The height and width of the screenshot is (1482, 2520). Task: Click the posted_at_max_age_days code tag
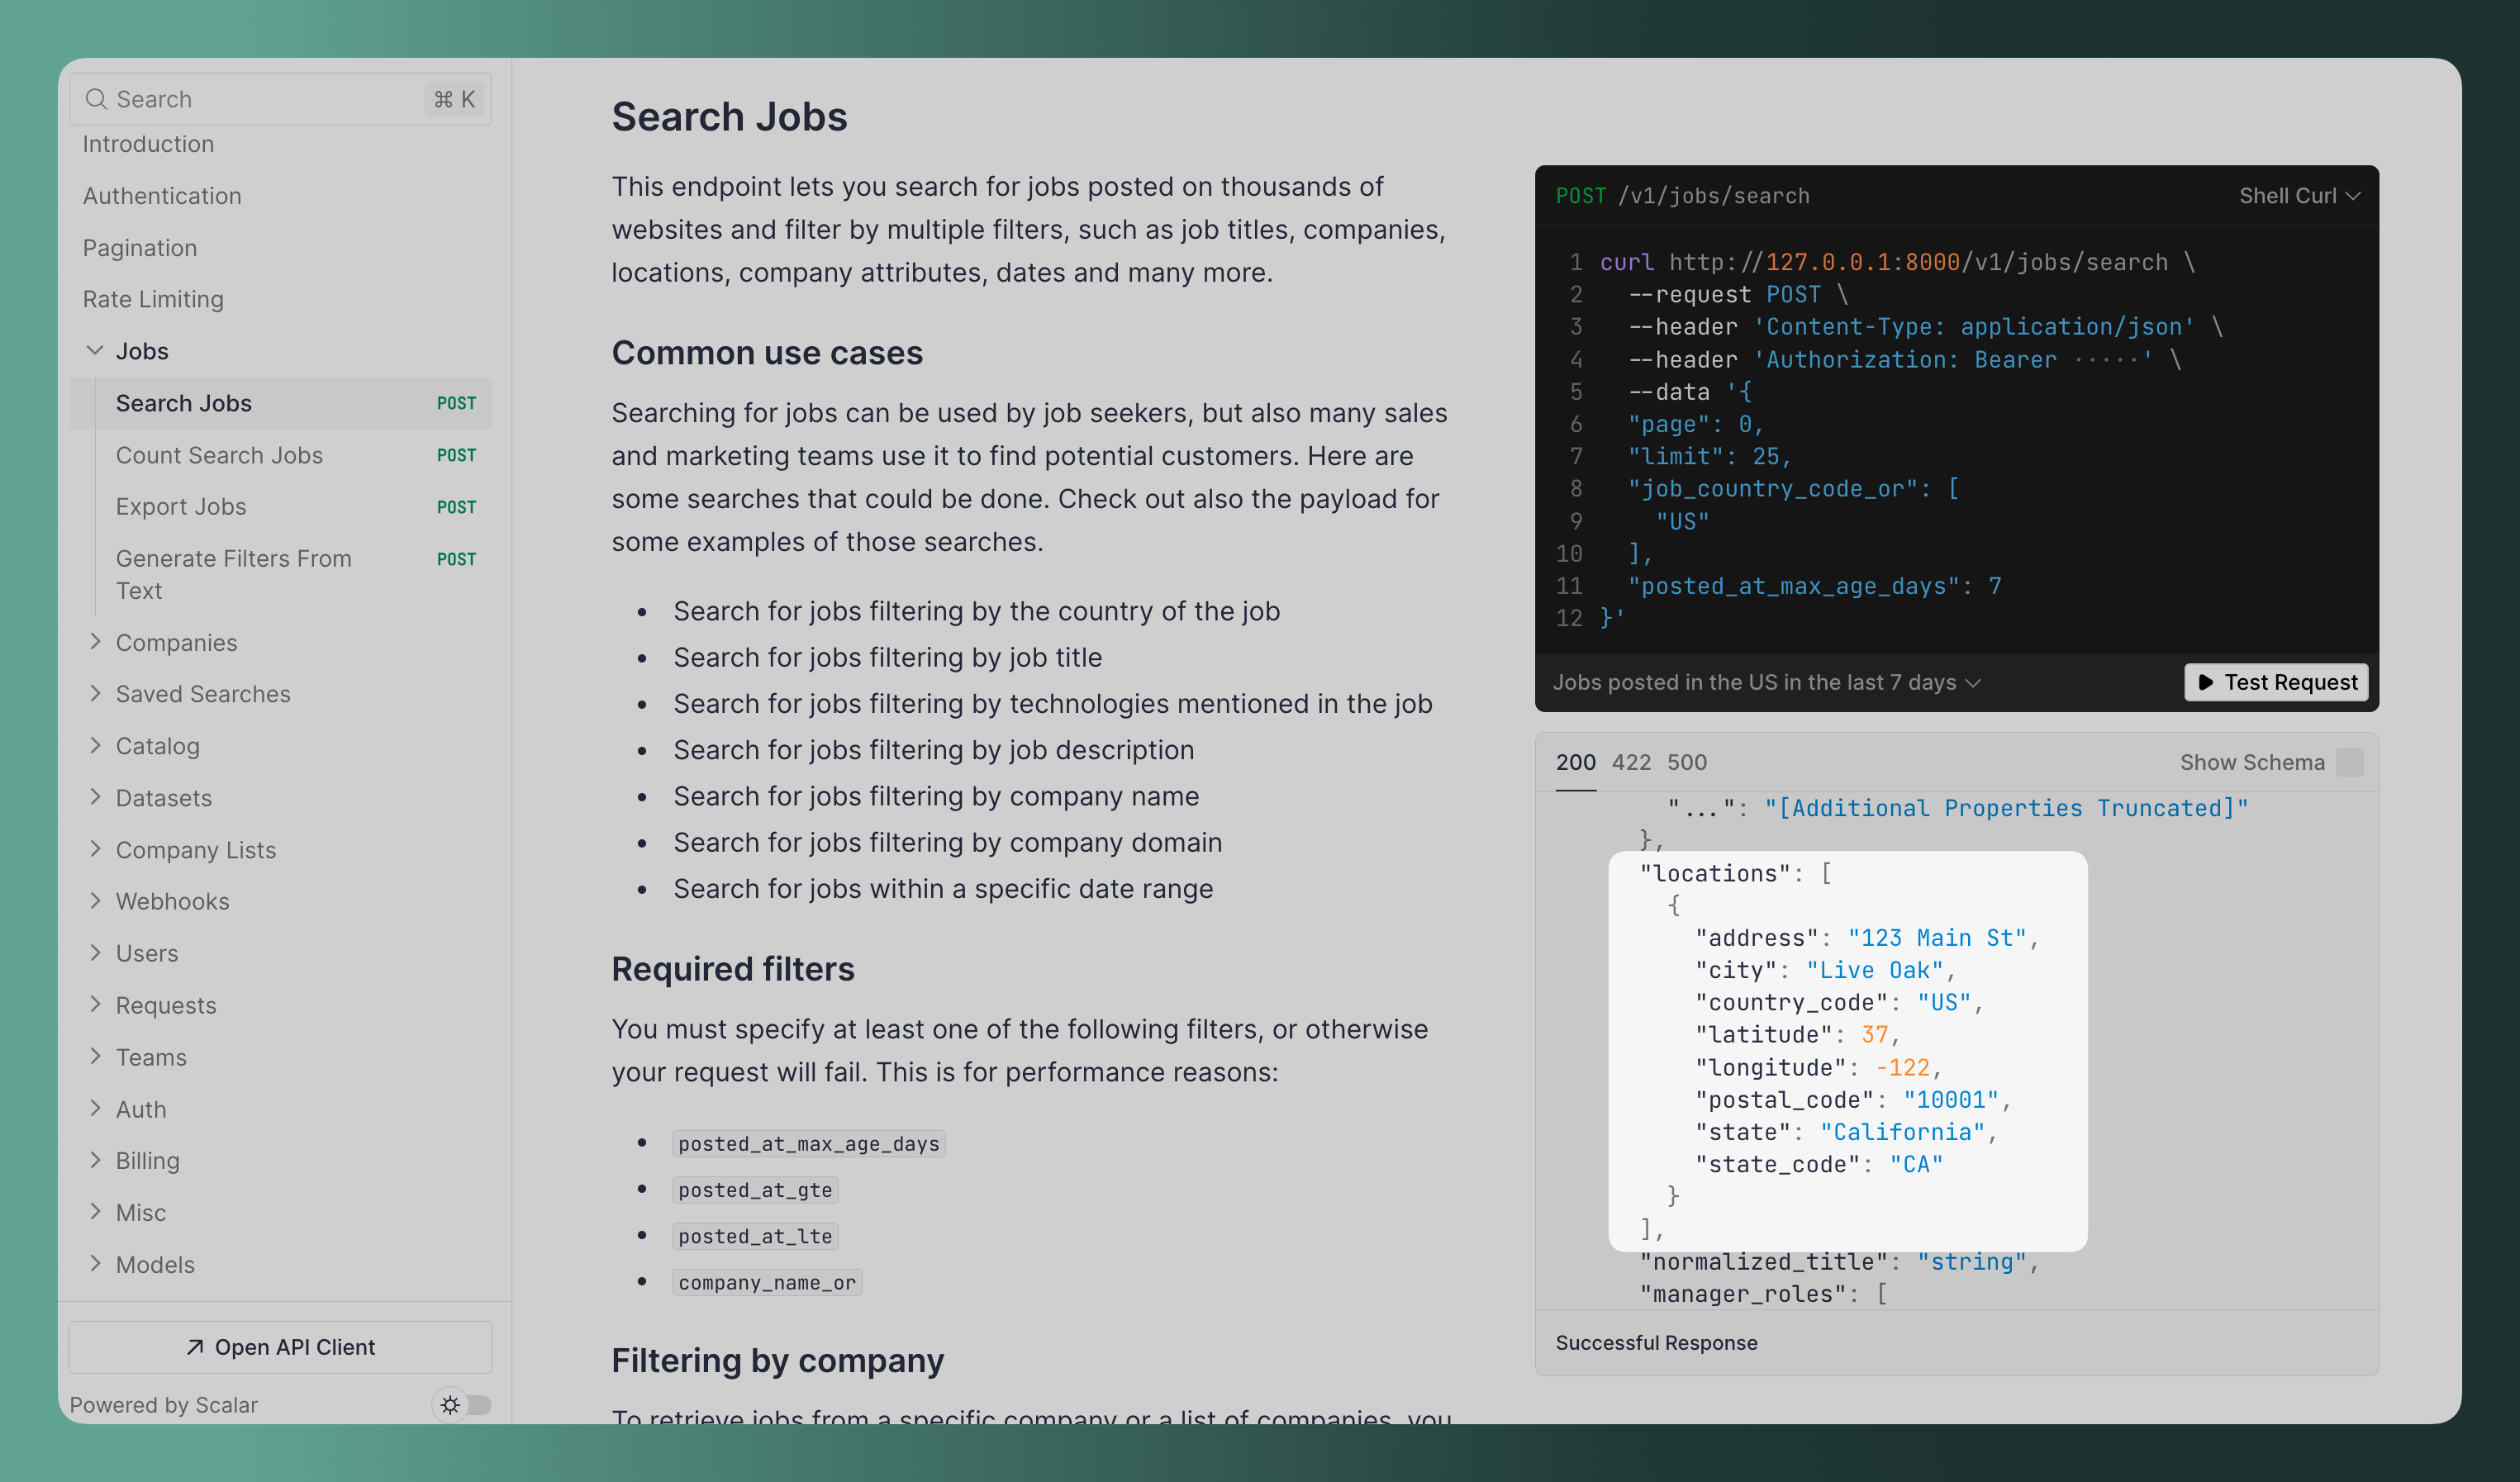point(809,1144)
